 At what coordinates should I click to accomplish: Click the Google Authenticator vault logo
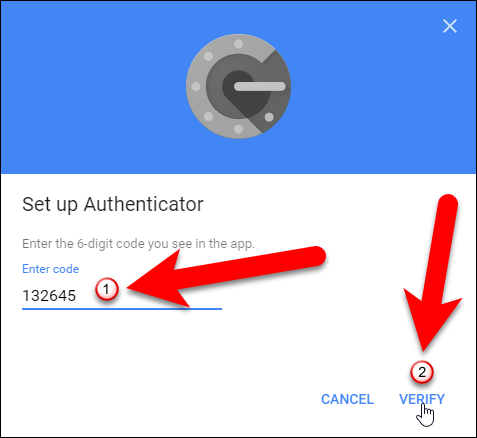[x=238, y=86]
